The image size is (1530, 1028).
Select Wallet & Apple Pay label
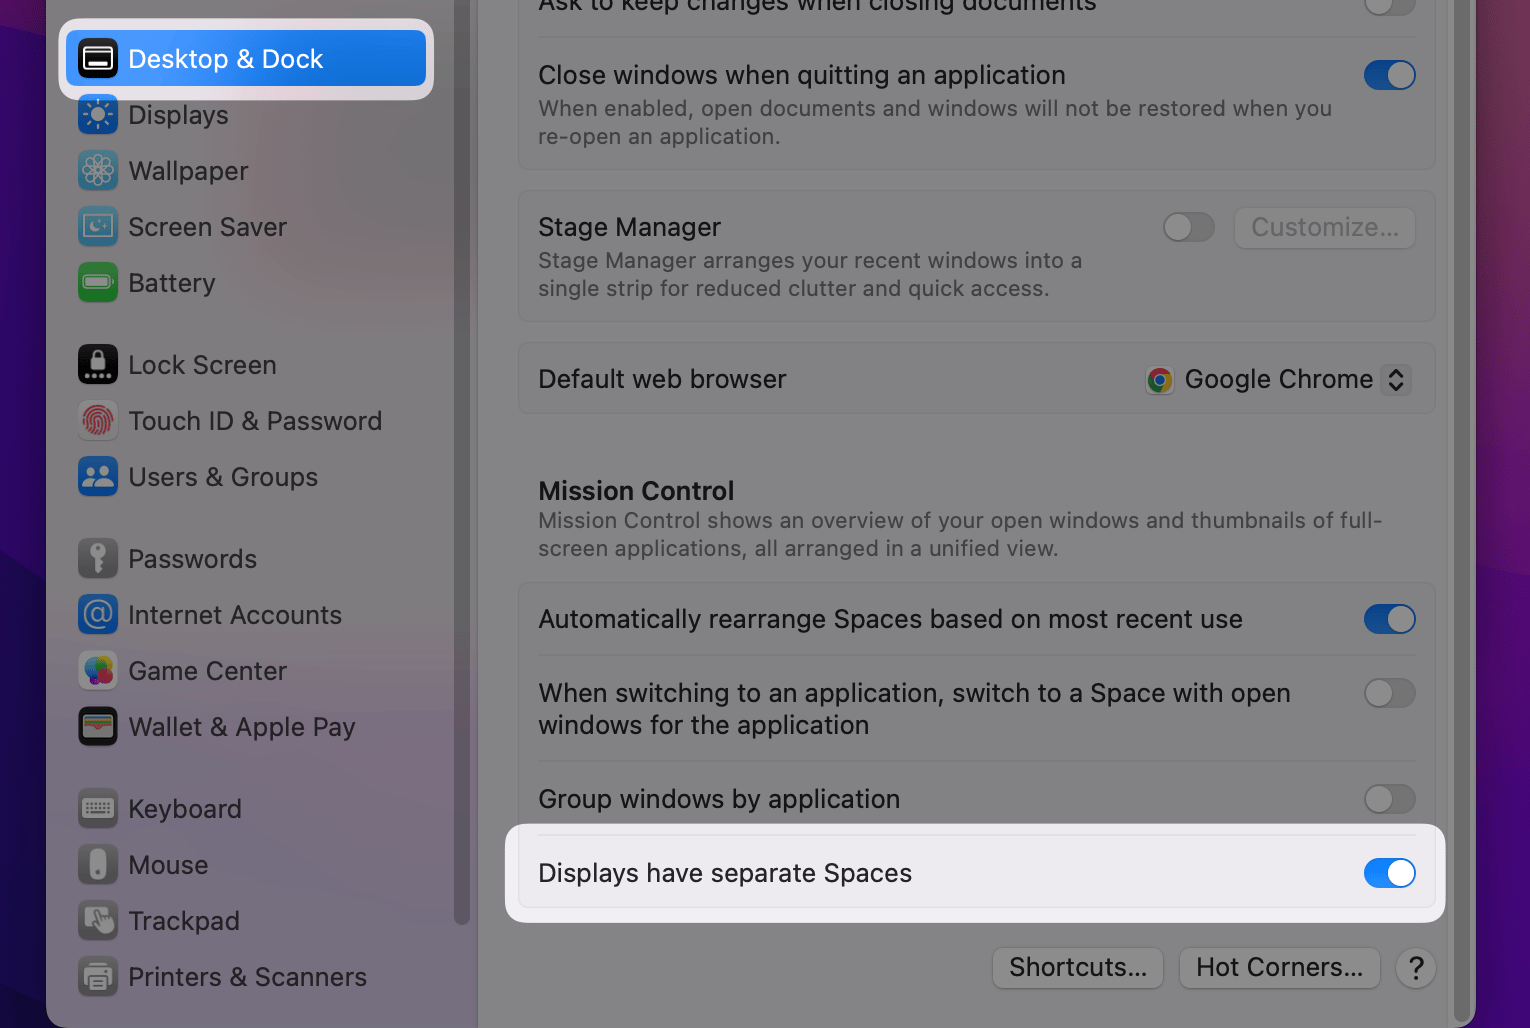coord(242,727)
